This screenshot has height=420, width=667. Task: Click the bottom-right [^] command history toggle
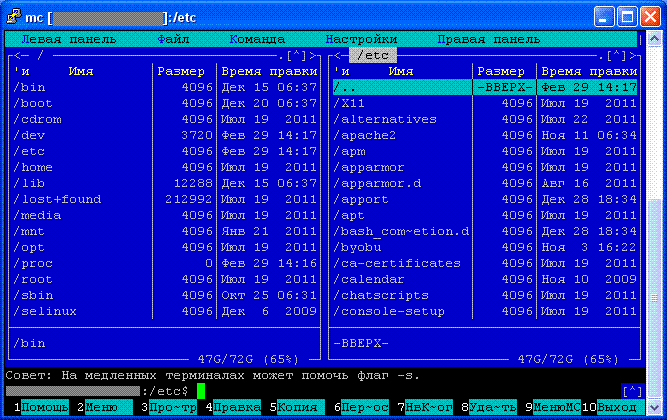pos(632,391)
